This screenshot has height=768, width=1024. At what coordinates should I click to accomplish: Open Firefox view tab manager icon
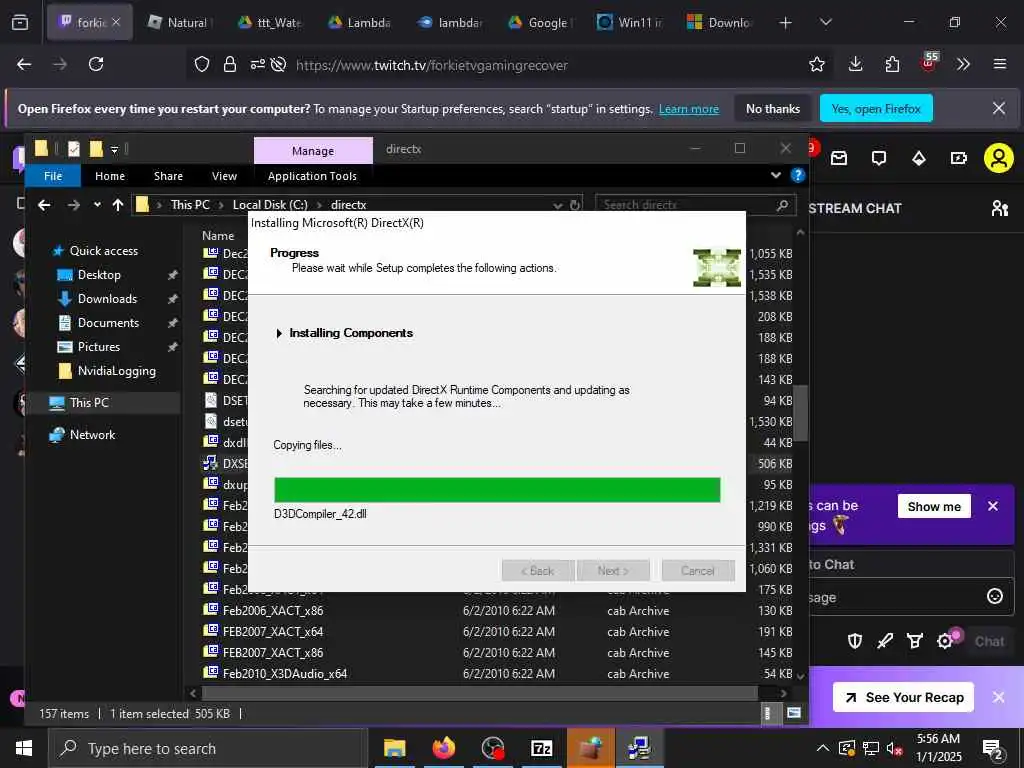pyautogui.click(x=20, y=22)
